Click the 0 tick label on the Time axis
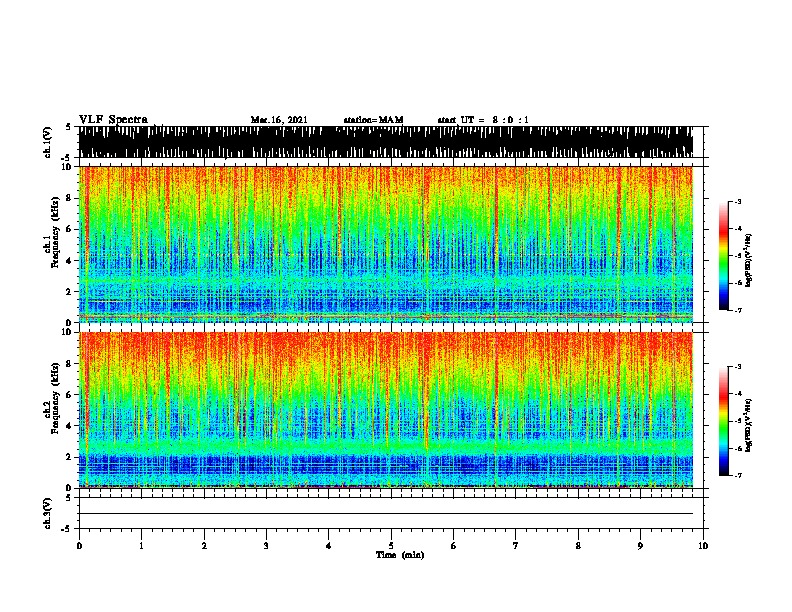Screen dimensions: 792x612 pos(79,546)
